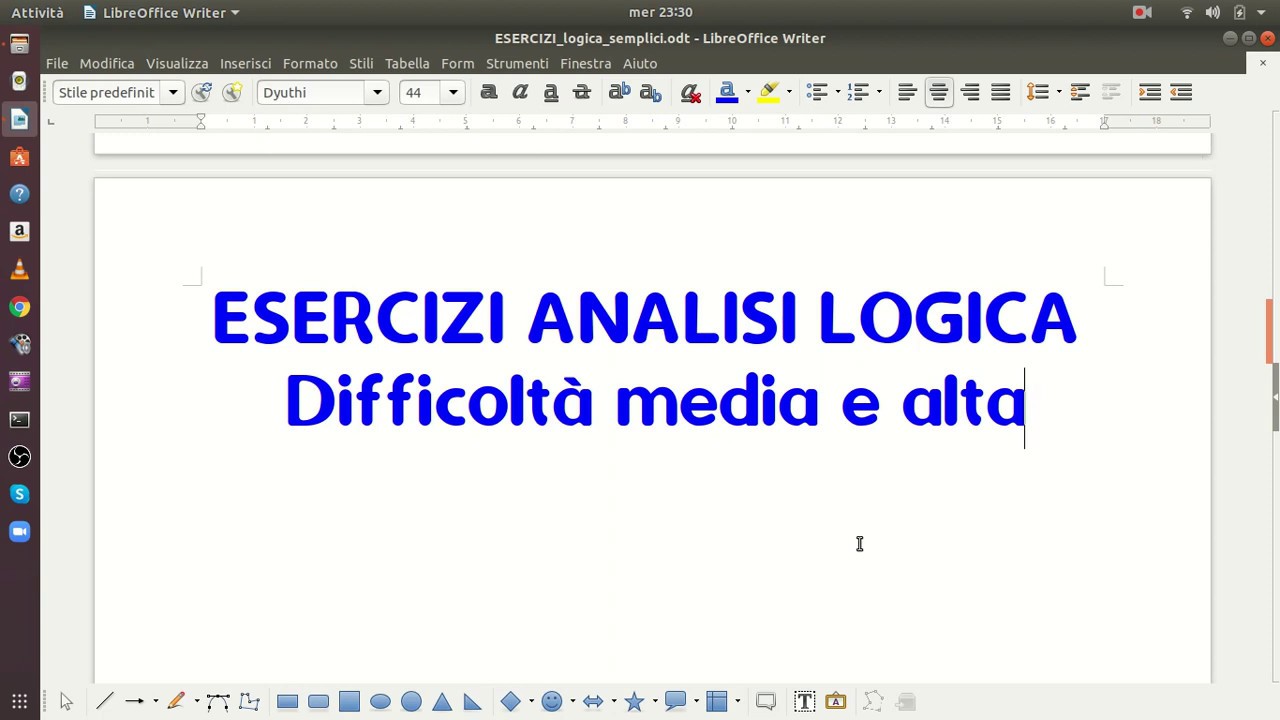Choose the Select arrow tool
1280x720 pixels.
[66, 701]
